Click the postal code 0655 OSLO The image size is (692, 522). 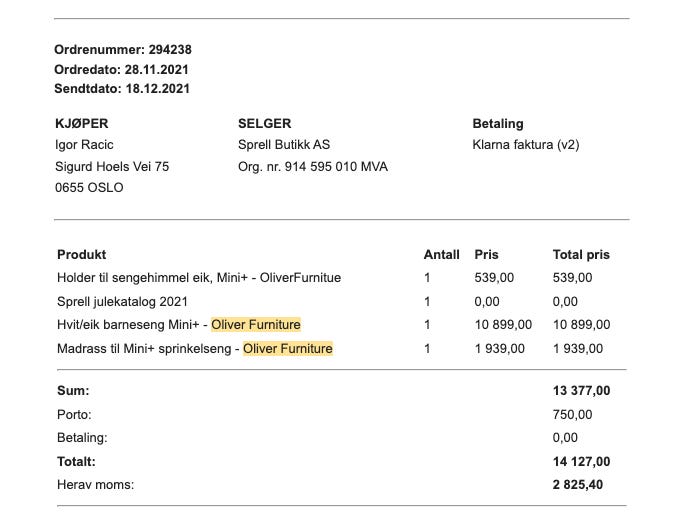[89, 187]
